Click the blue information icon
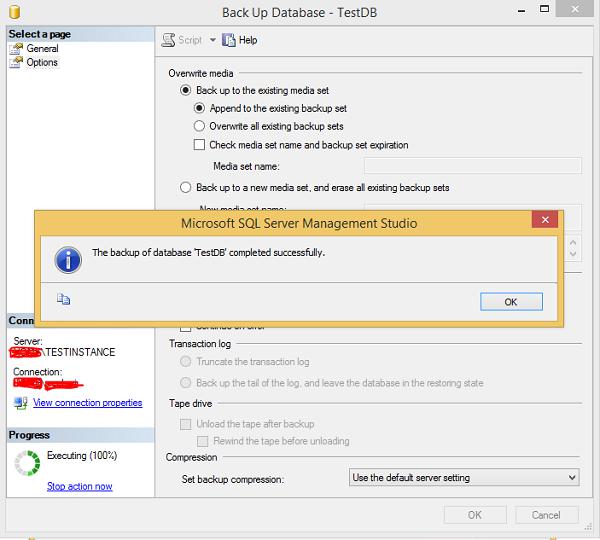 point(67,259)
